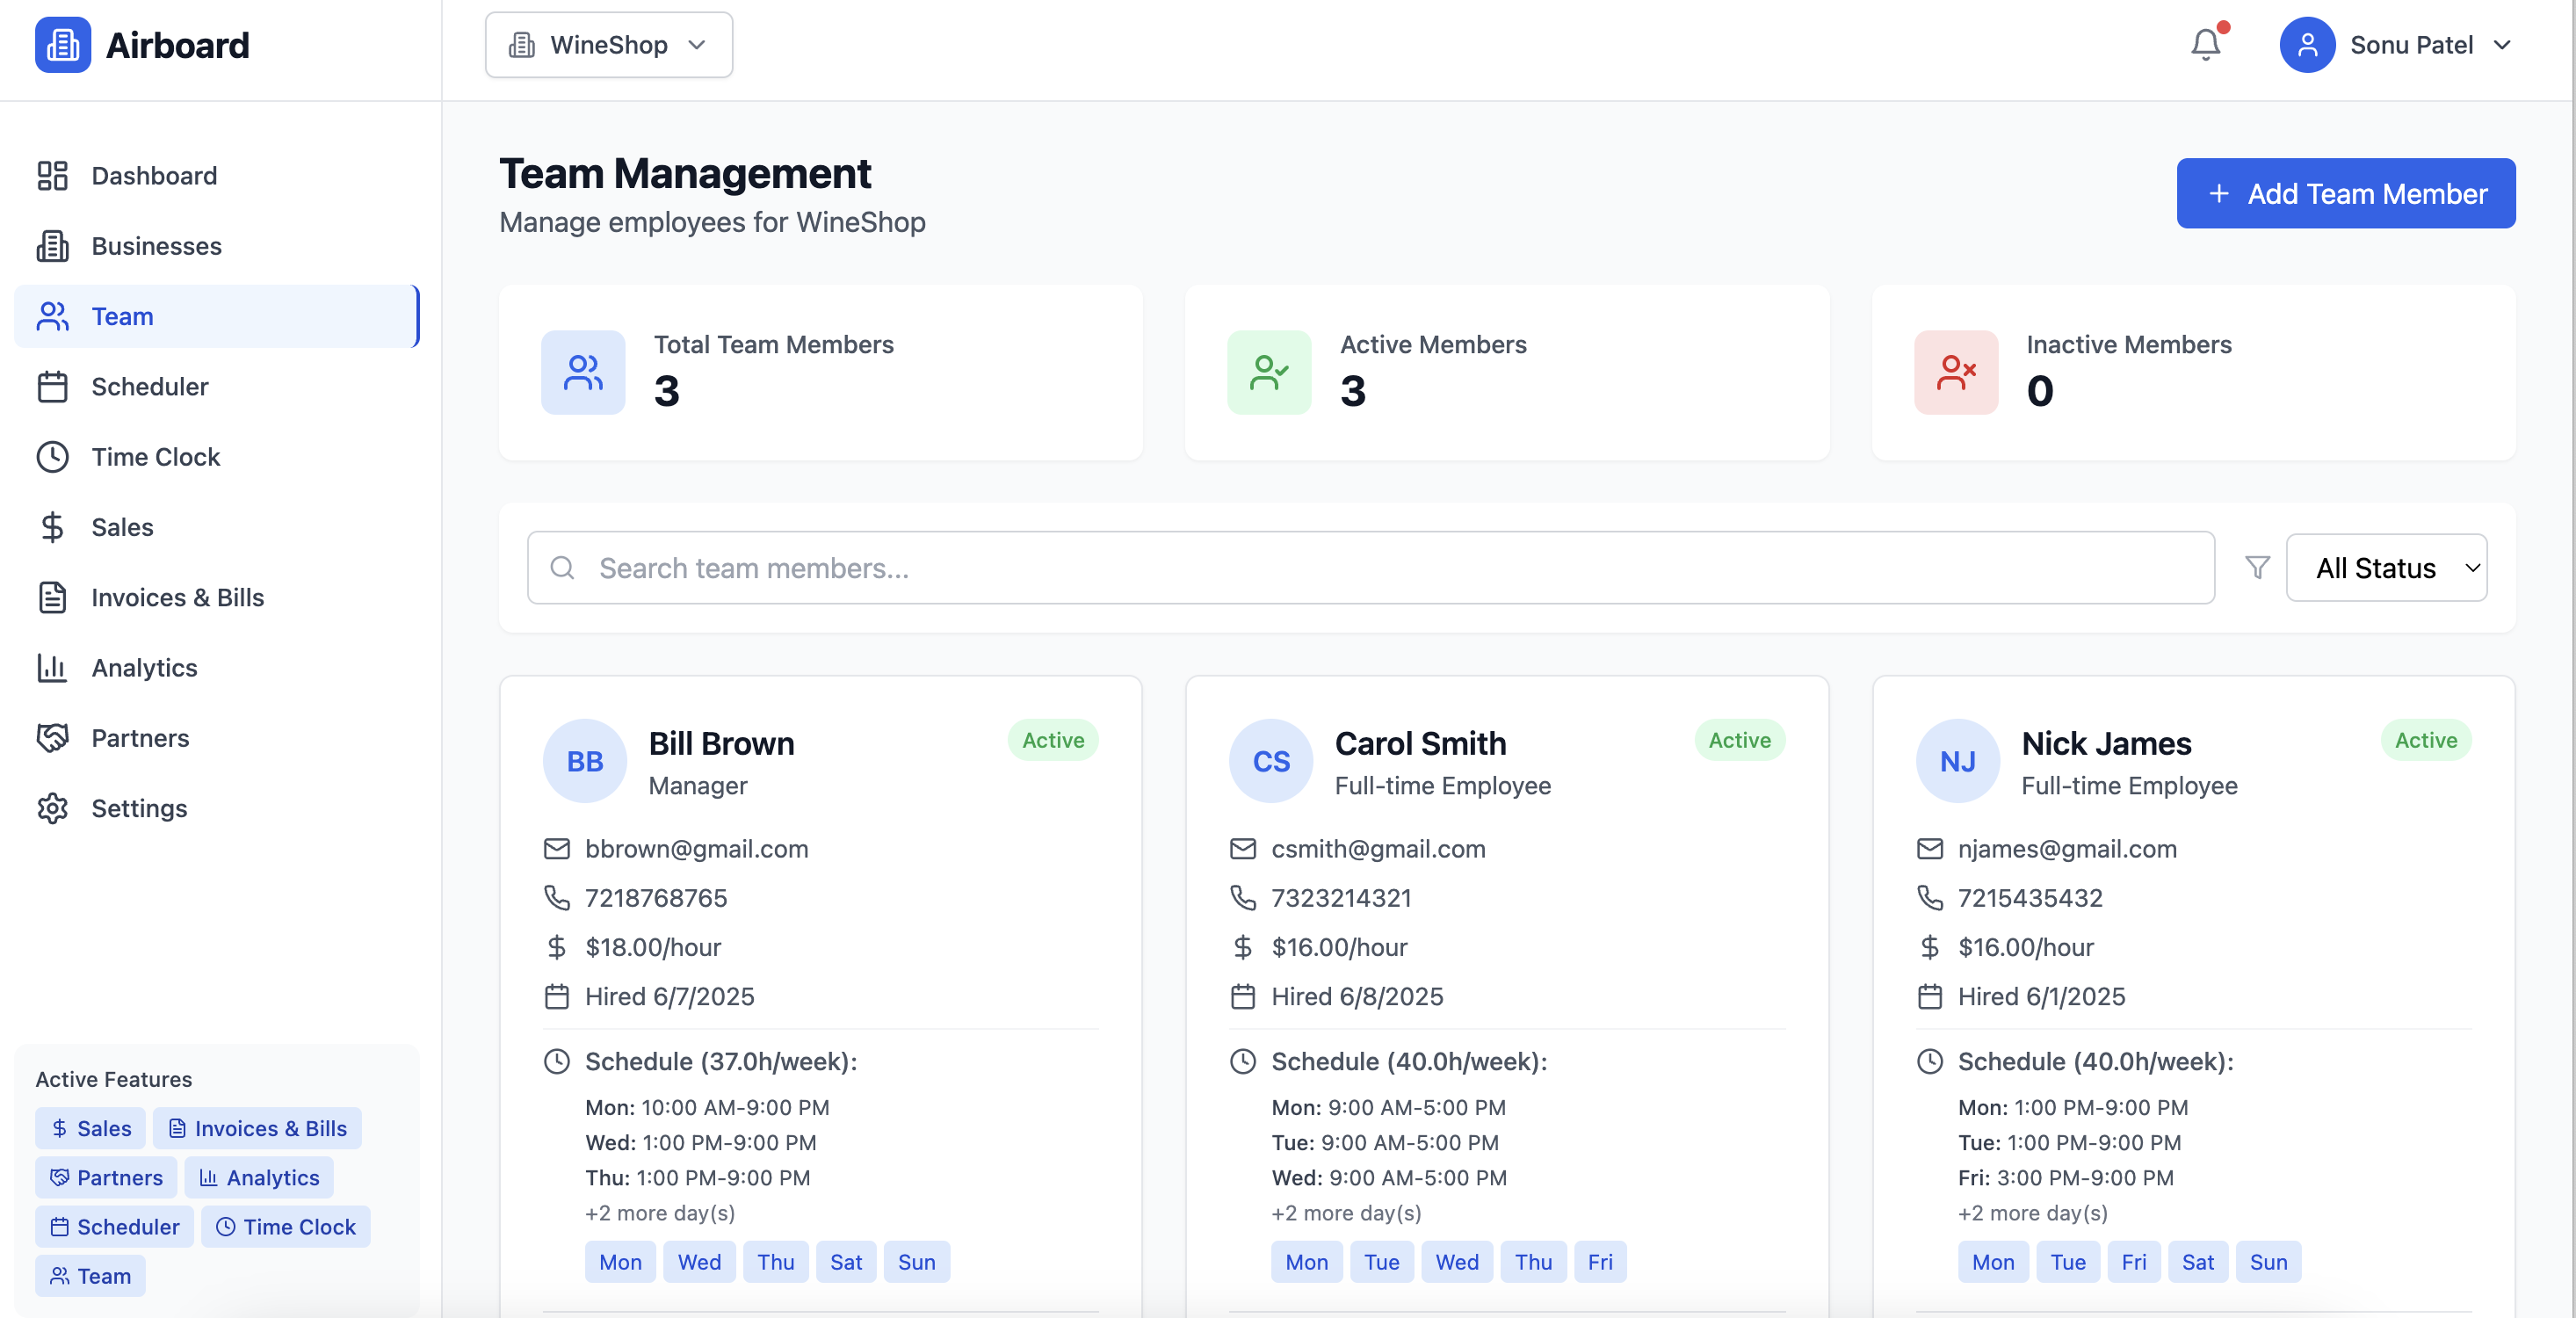This screenshot has height=1318, width=2576.
Task: Click the Partners active feature chip
Action: click(x=106, y=1177)
